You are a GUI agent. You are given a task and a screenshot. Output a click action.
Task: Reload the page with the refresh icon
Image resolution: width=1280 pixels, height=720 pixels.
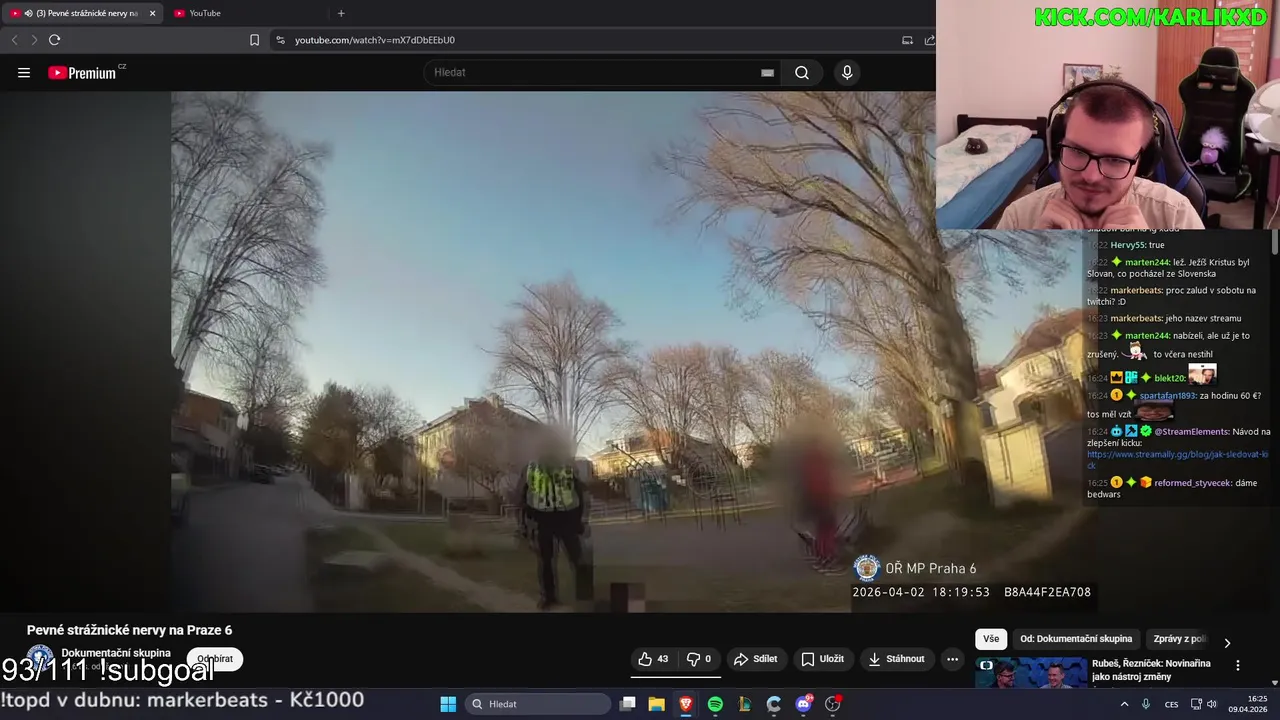[x=54, y=40]
